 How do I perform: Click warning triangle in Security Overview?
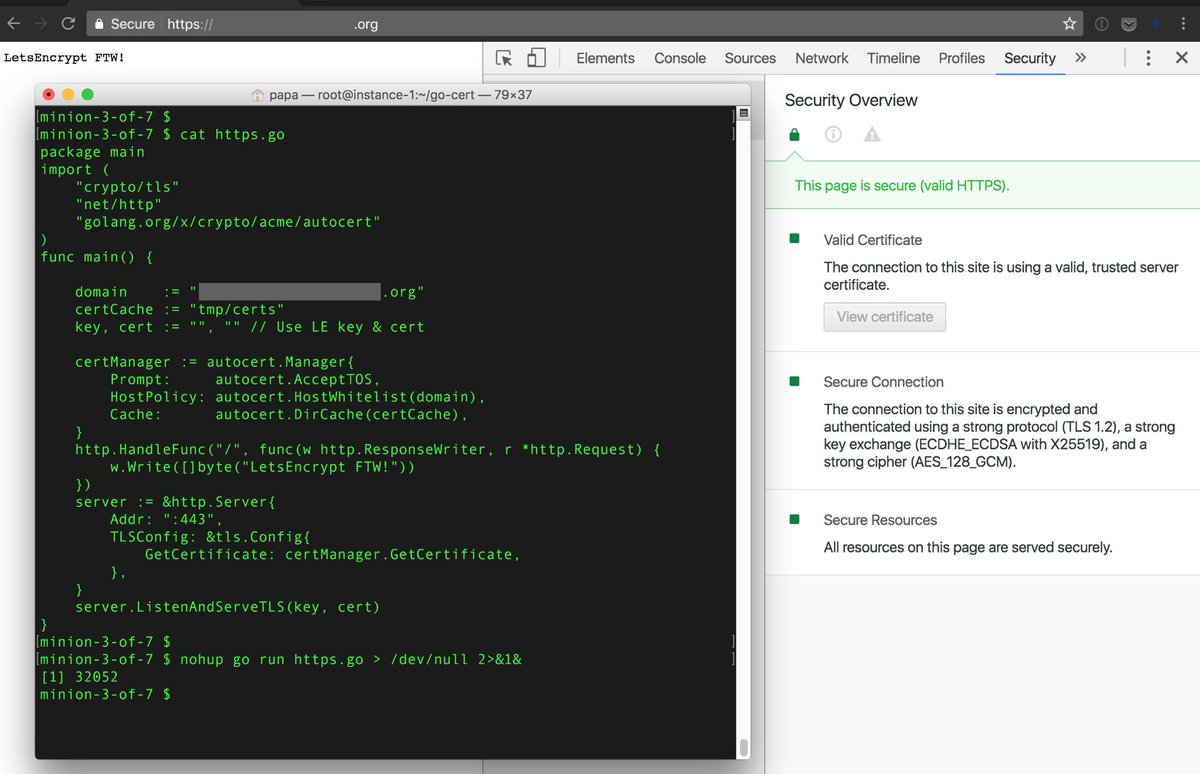872,134
